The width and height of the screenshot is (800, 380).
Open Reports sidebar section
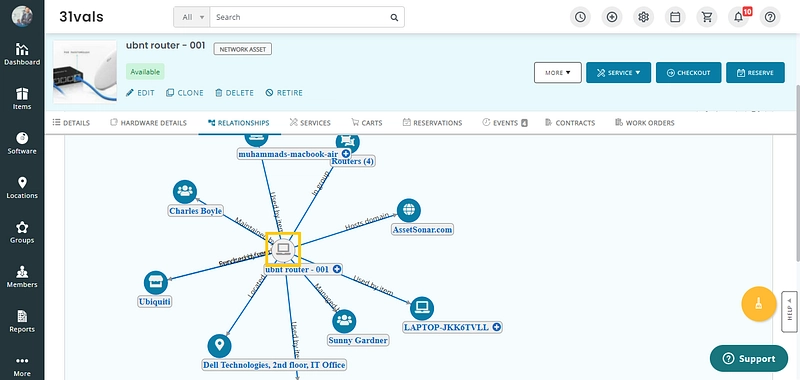tap(22, 321)
